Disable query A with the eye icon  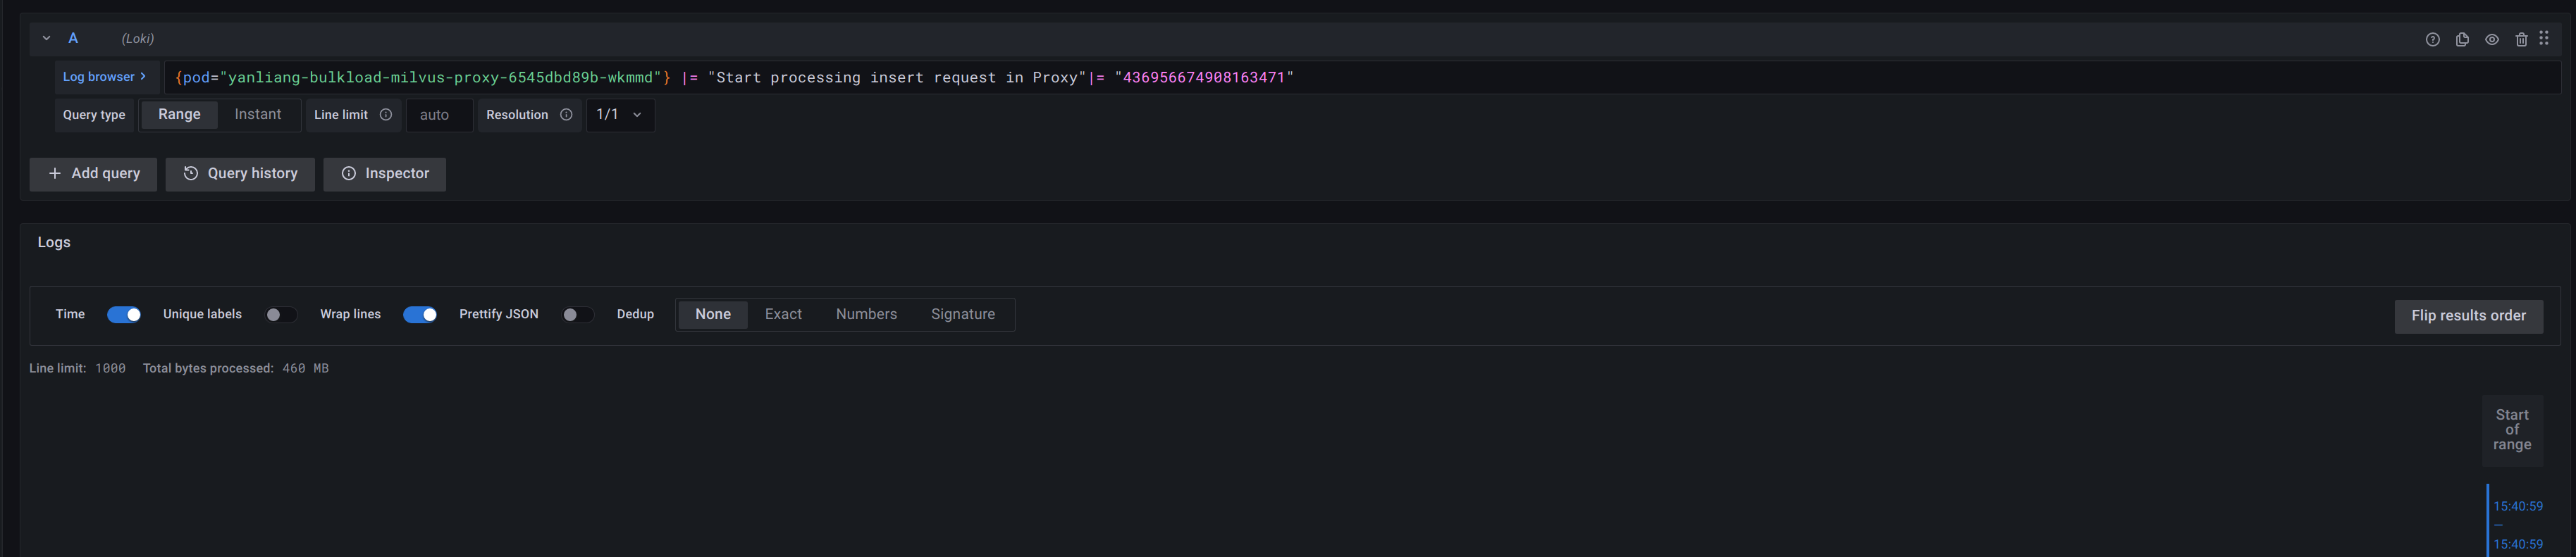[2491, 39]
